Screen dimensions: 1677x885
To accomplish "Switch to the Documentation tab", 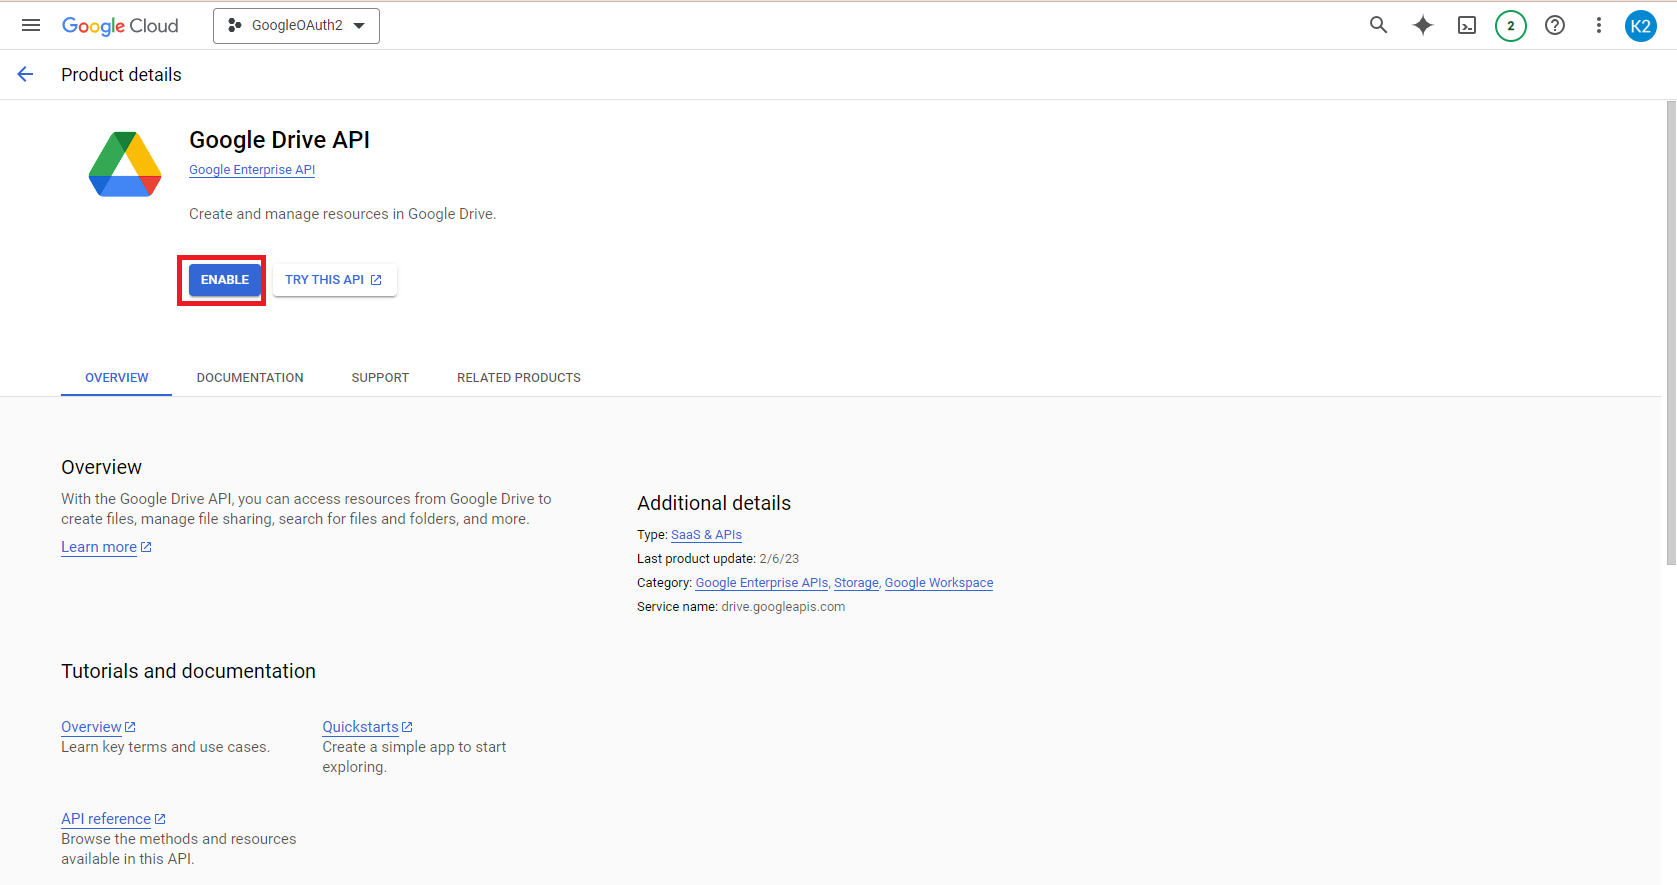I will pos(250,378).
